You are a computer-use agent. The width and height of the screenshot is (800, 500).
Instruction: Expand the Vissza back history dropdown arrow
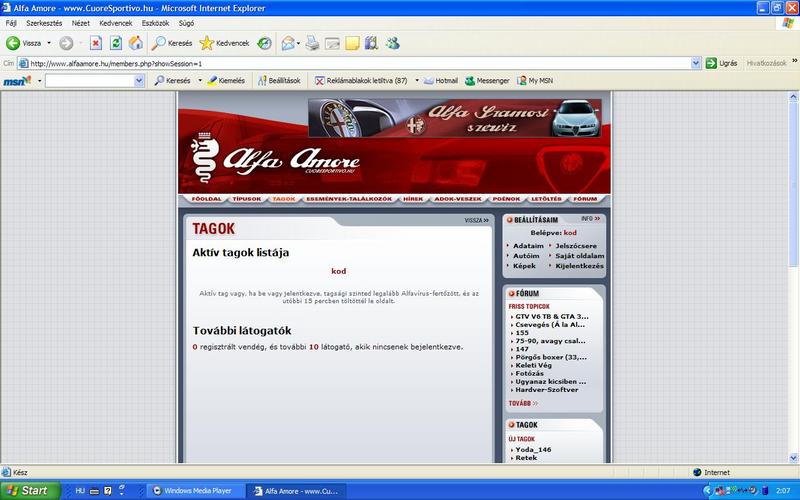49,43
